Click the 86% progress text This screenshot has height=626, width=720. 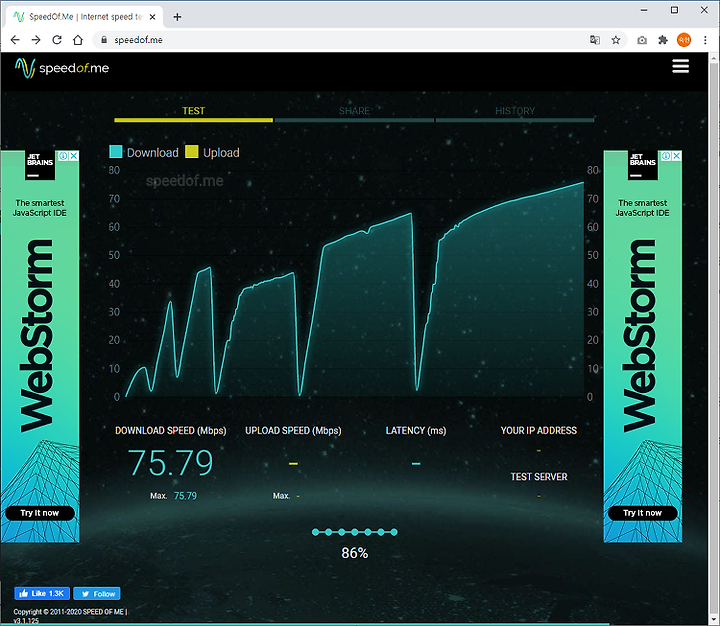[354, 553]
